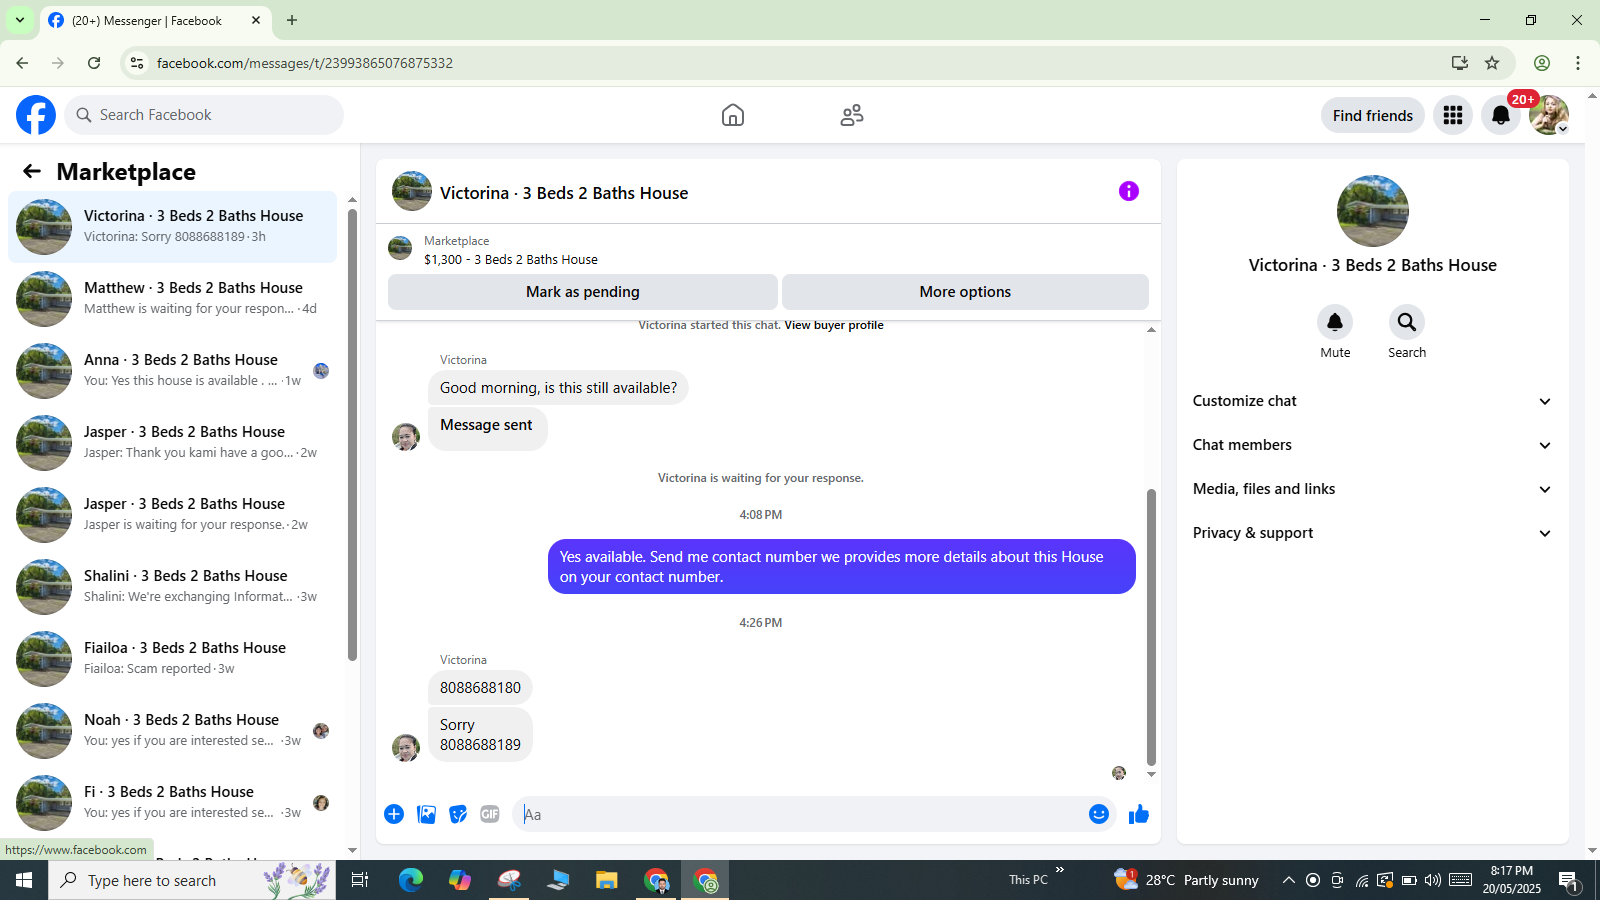Open browser profile icon
1600x900 pixels.
pyautogui.click(x=1542, y=63)
